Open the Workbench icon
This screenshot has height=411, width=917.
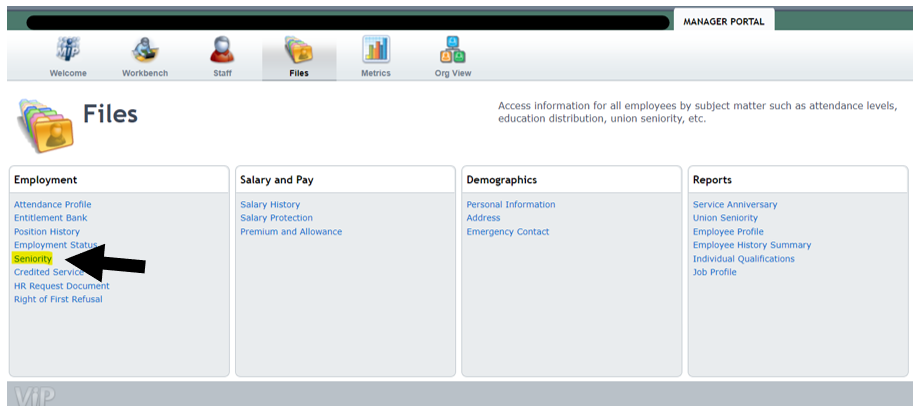[145, 50]
